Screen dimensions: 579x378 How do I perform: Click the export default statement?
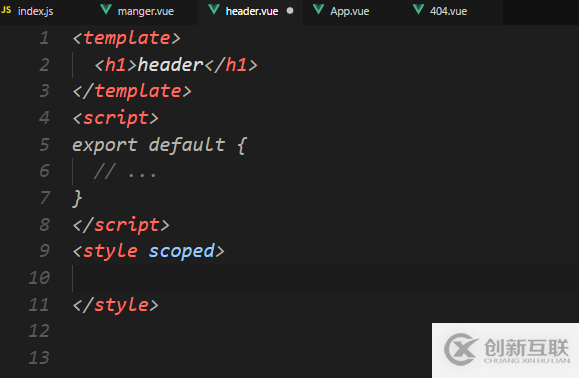click(160, 145)
